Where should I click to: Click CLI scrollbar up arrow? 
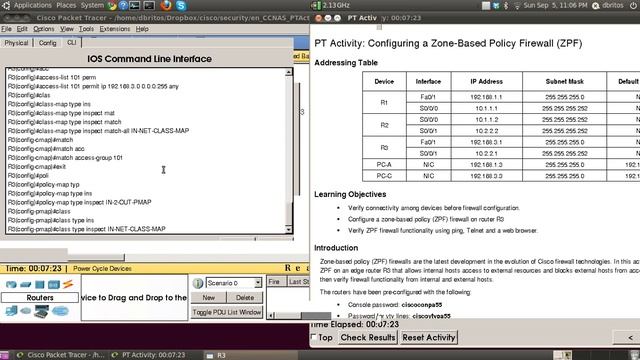tap(289, 72)
